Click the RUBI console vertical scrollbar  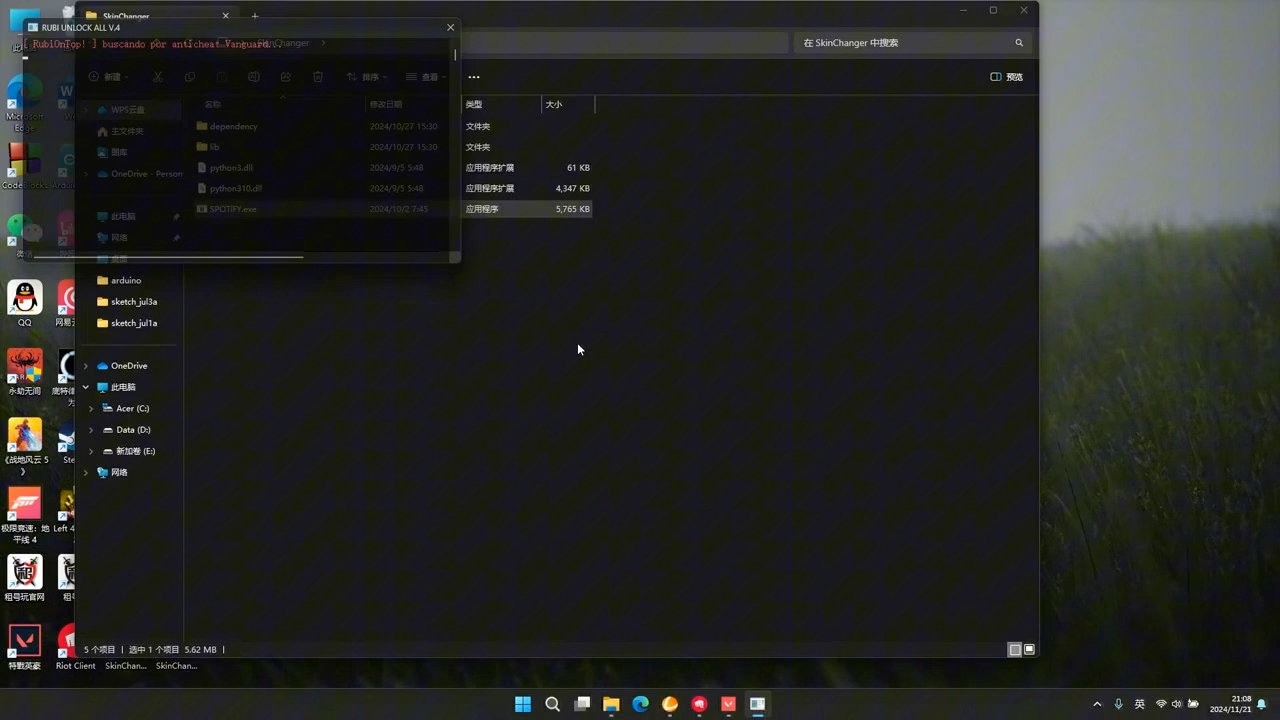(x=455, y=55)
